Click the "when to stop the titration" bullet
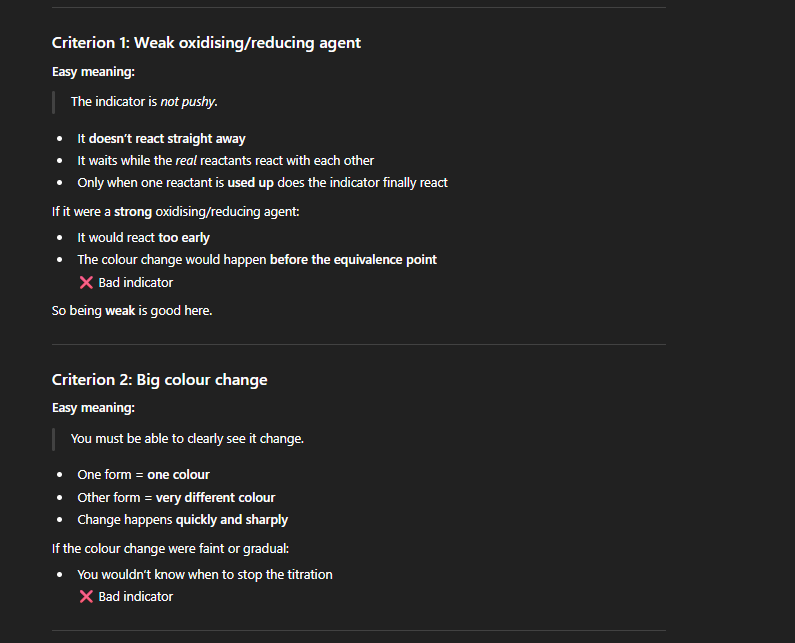The image size is (795, 643). (x=205, y=575)
